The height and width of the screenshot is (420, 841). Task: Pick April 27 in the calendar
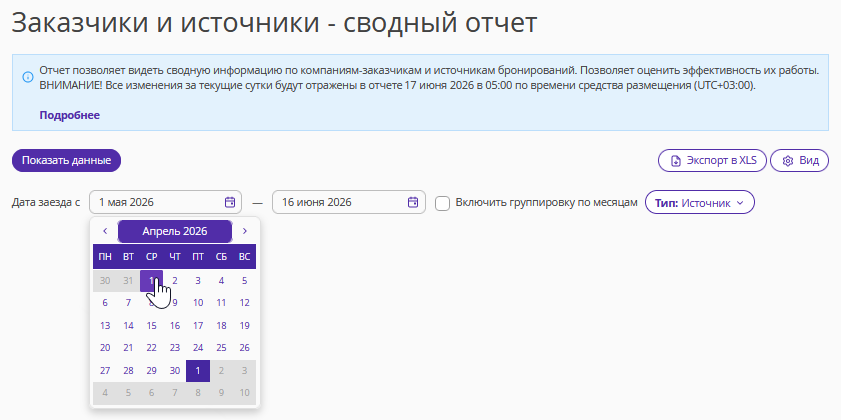pyautogui.click(x=105, y=371)
